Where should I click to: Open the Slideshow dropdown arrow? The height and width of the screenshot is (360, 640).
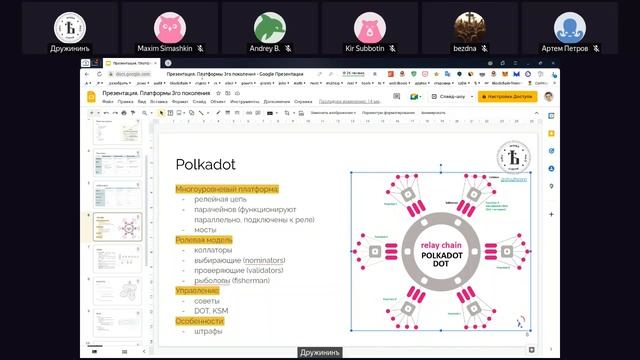[x=472, y=97]
